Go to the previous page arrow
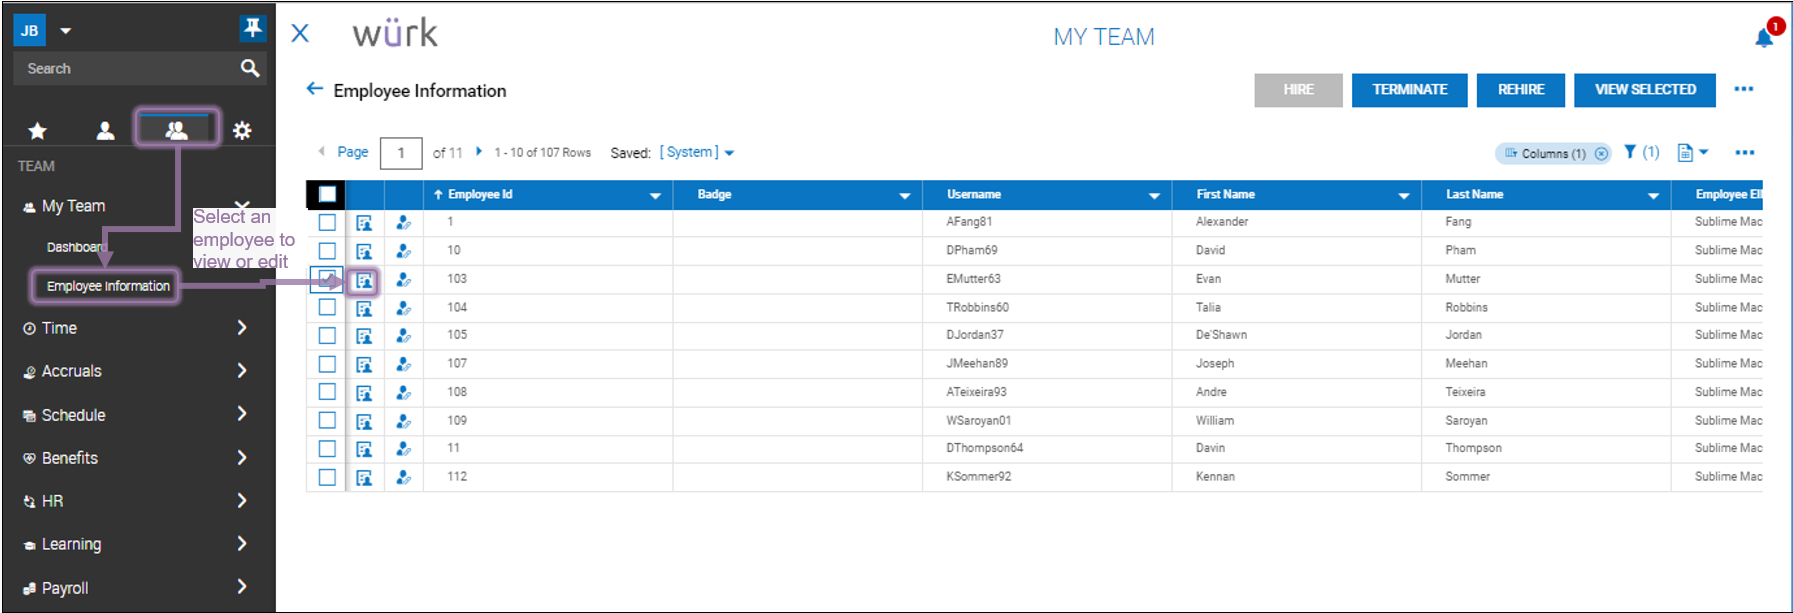Image resolution: width=1793 pixels, height=613 pixels. pyautogui.click(x=321, y=151)
